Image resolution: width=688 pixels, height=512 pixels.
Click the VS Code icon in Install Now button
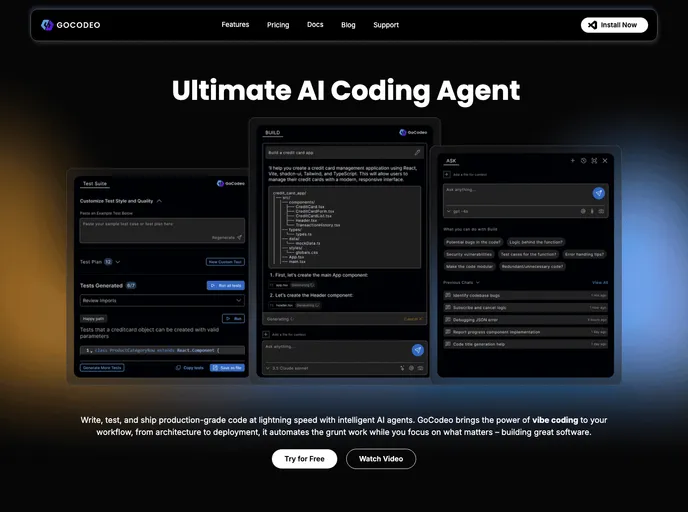pos(592,25)
